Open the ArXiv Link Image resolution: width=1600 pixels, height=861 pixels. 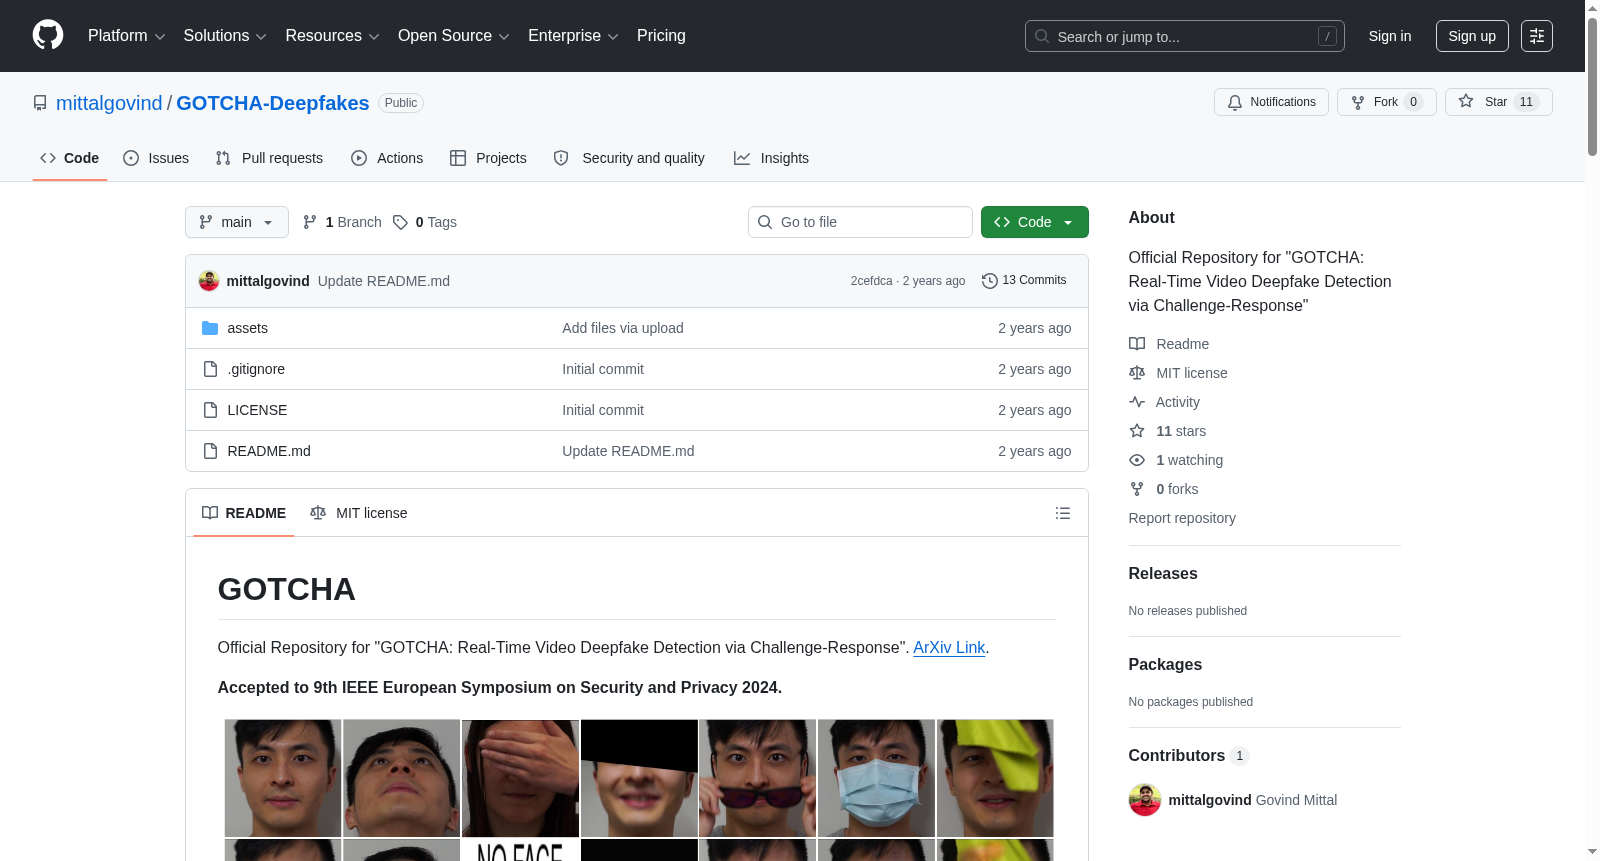pyautogui.click(x=949, y=648)
